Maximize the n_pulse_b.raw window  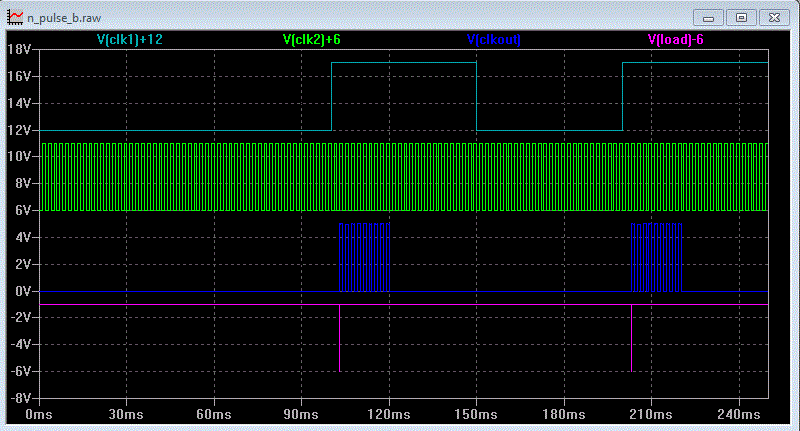(741, 17)
